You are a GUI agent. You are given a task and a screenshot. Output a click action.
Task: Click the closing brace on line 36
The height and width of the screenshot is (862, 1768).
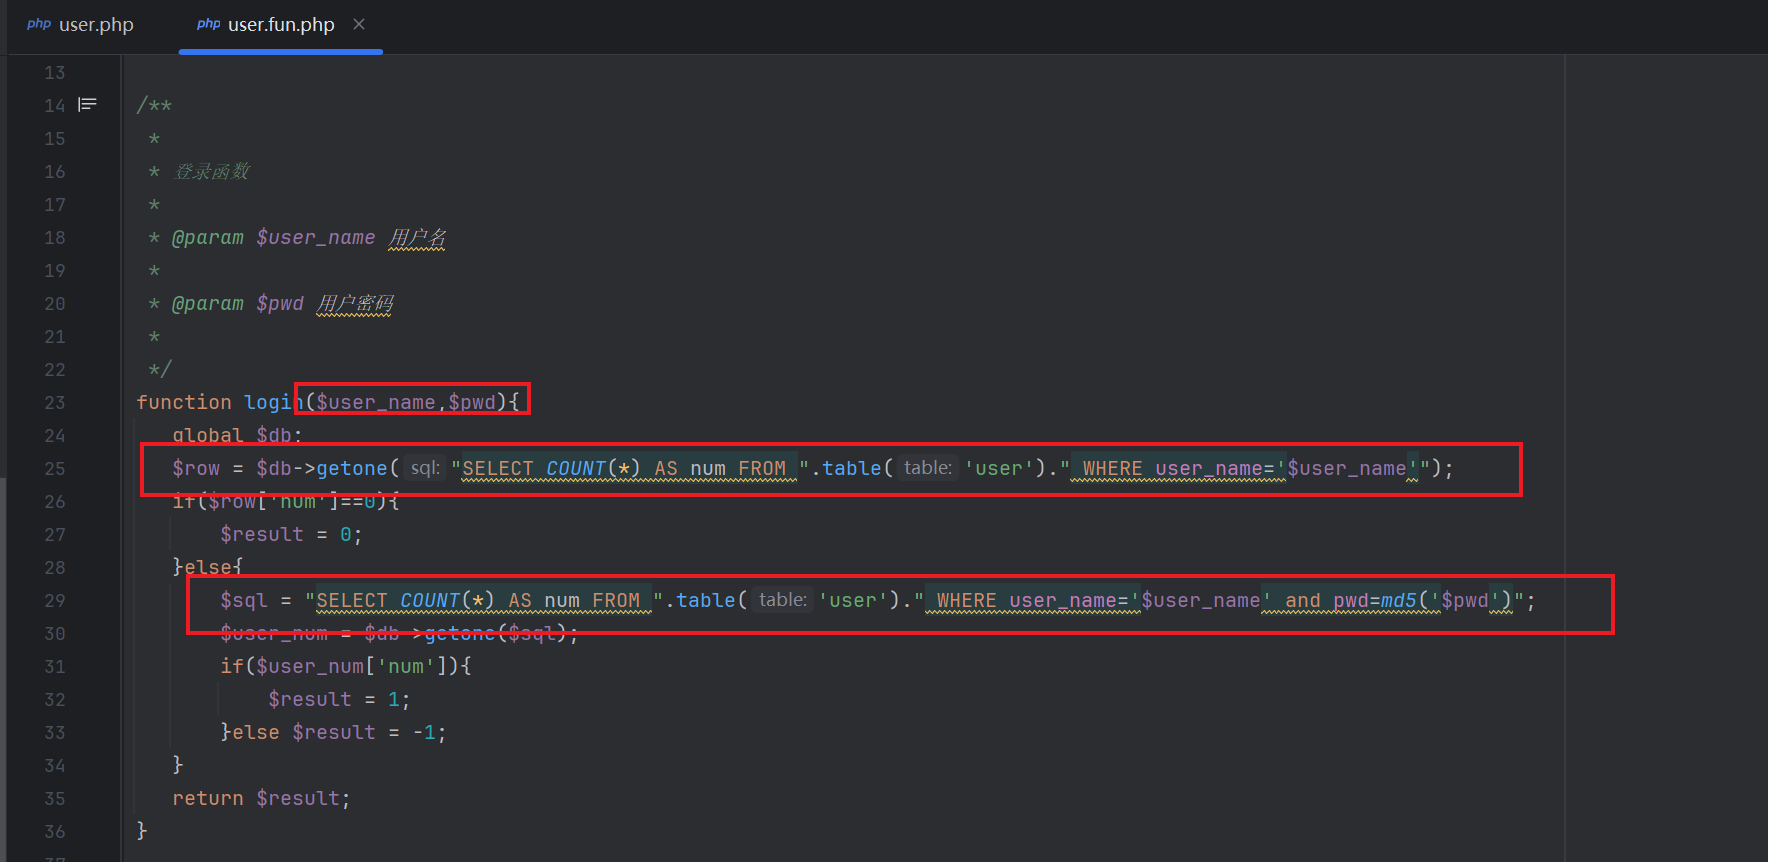coord(142,830)
